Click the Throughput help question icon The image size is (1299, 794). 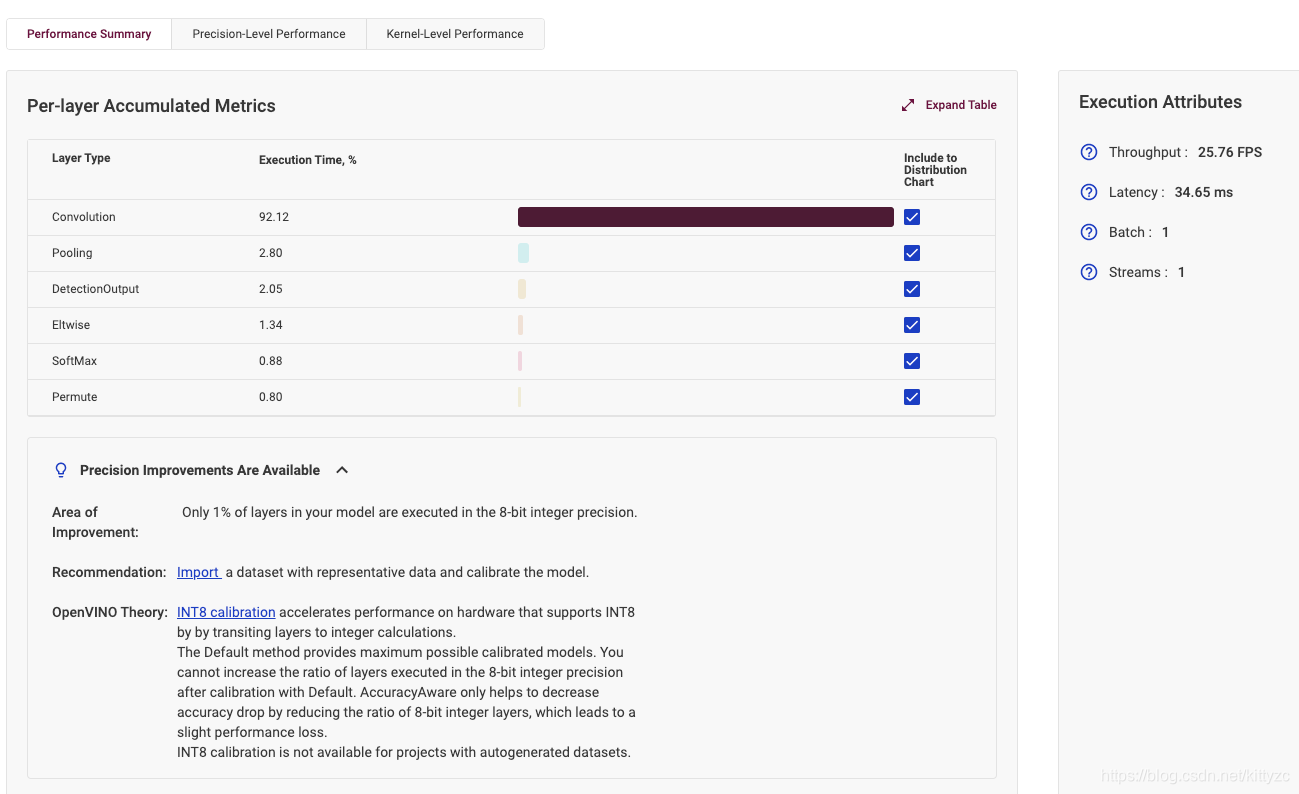1089,152
